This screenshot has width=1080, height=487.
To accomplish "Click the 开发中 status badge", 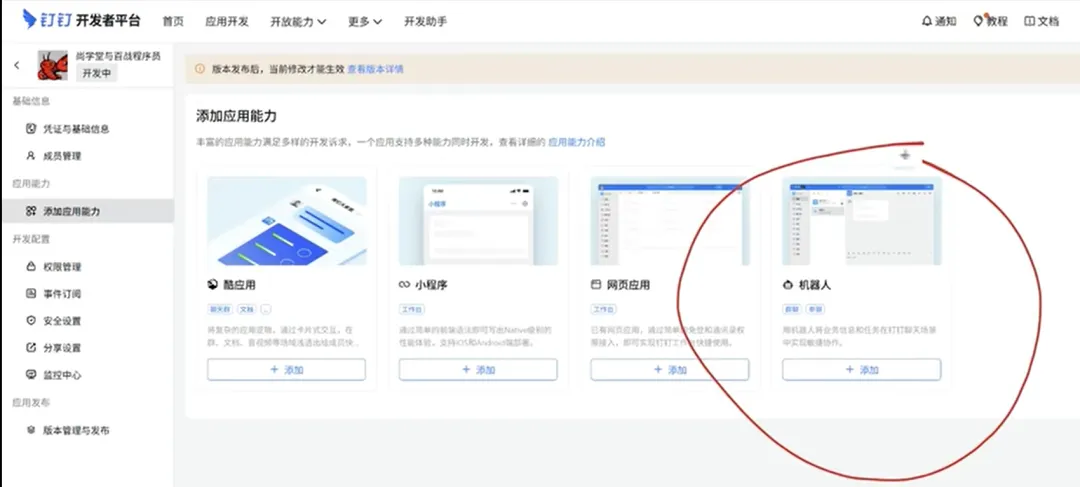I will [97, 74].
